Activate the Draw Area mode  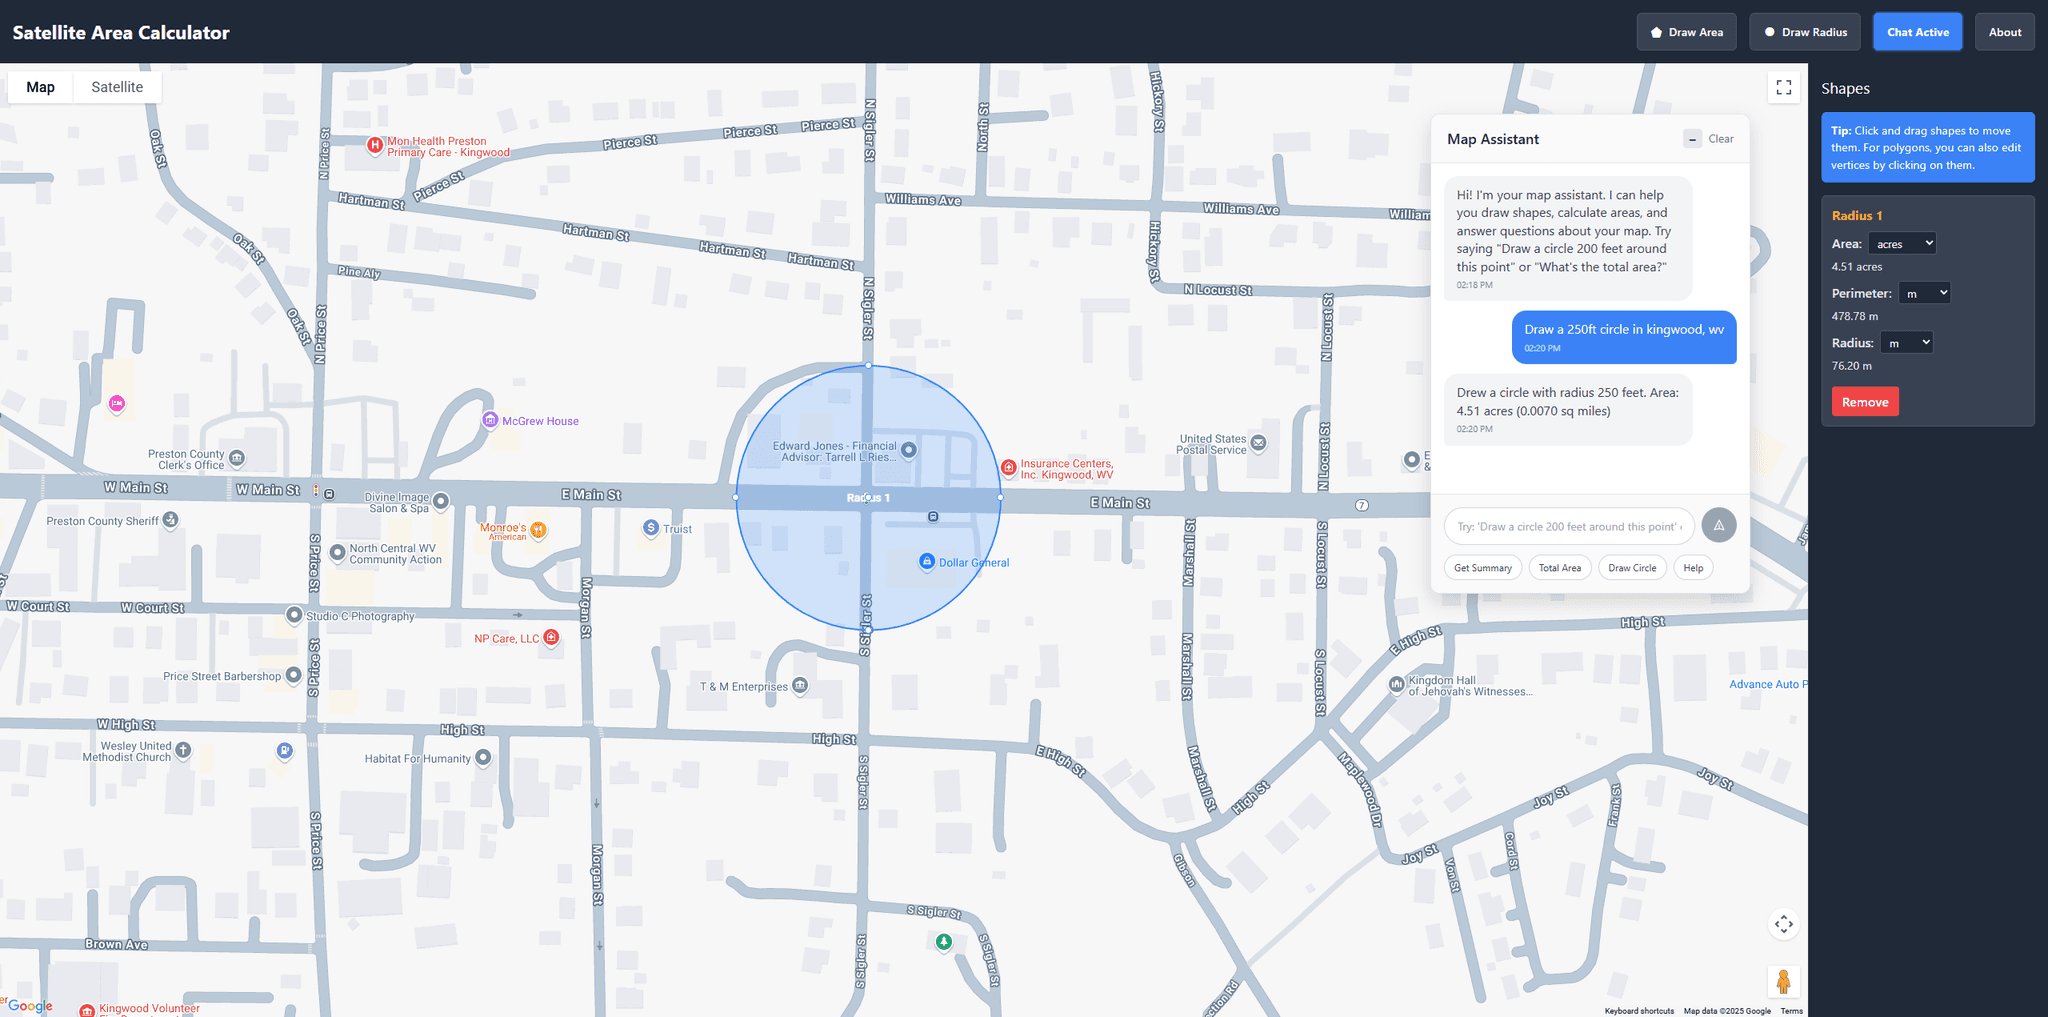1686,32
